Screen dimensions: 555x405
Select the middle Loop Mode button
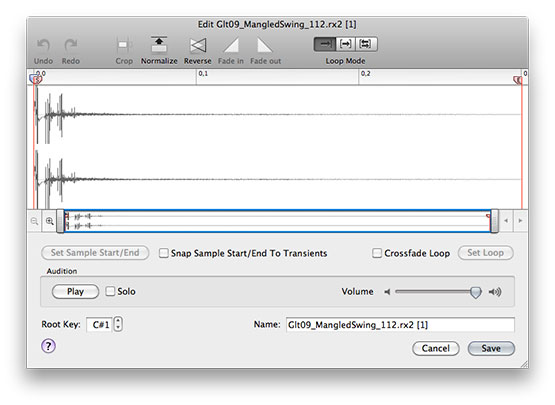345,44
